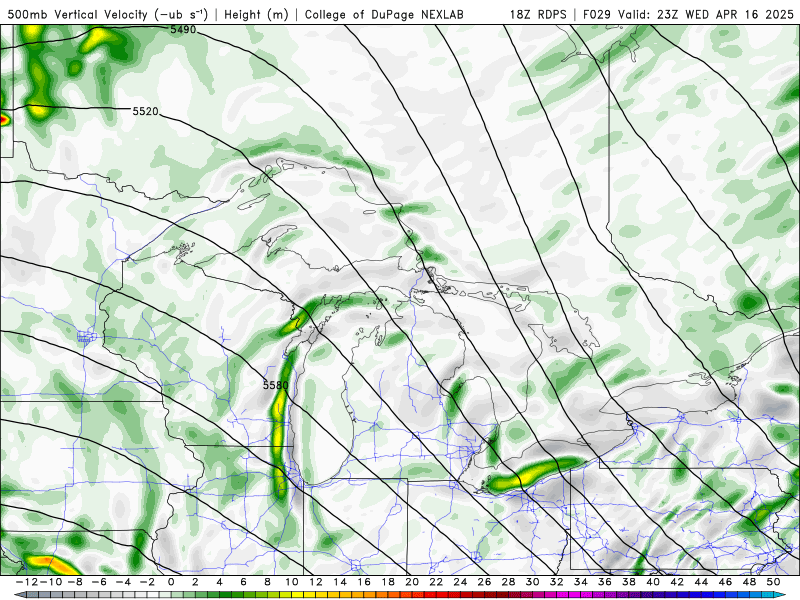Click 'Valid: 23Z WED APR 16 2025' text
Viewport: 800px width, 600px height.
[x=706, y=14]
